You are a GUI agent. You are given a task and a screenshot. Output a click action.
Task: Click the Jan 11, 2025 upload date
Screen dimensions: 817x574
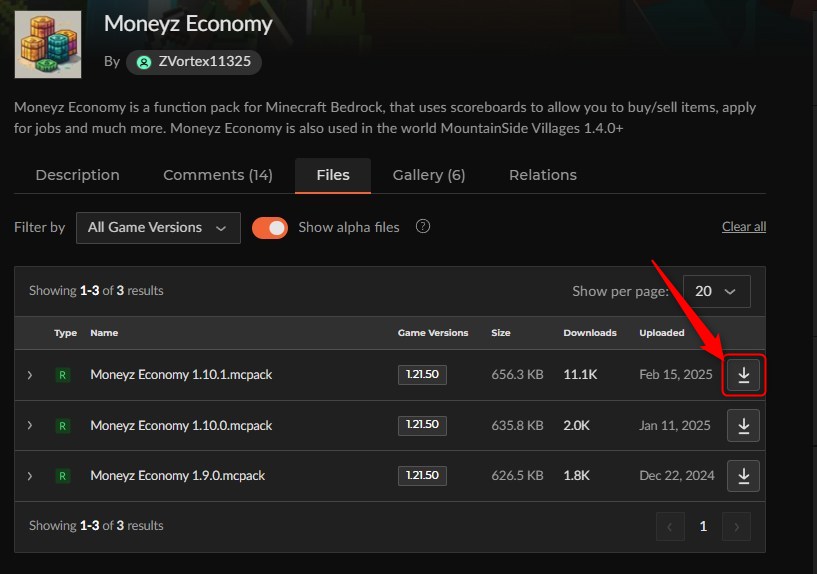[675, 426]
